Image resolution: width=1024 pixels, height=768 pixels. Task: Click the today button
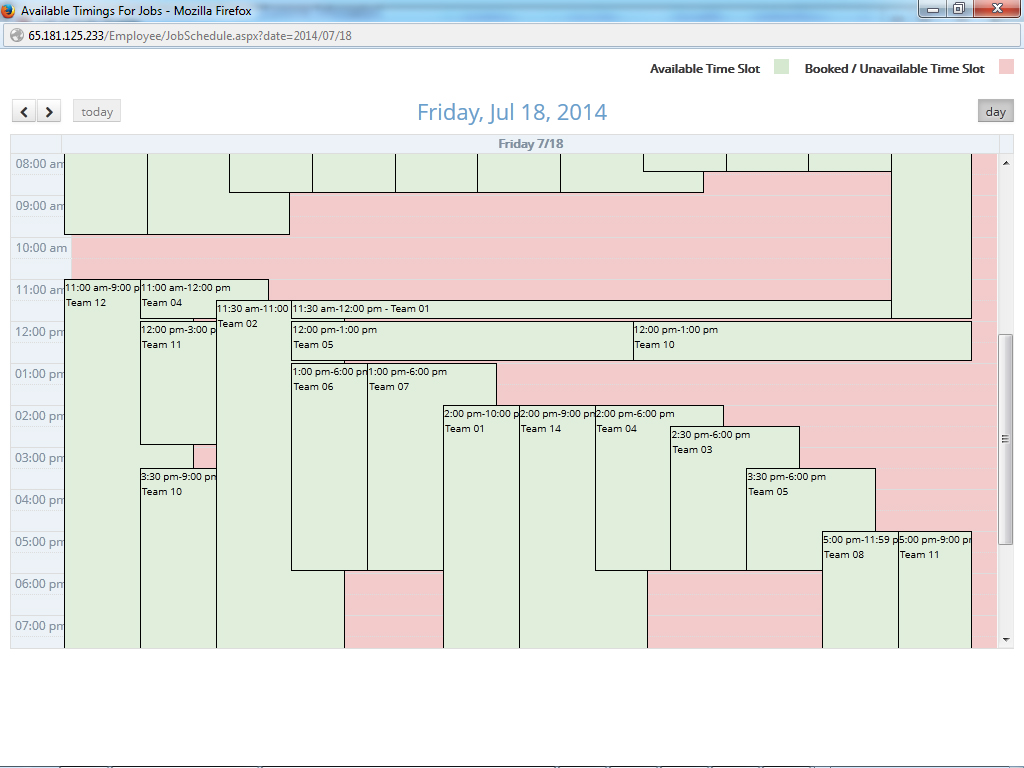[97, 111]
